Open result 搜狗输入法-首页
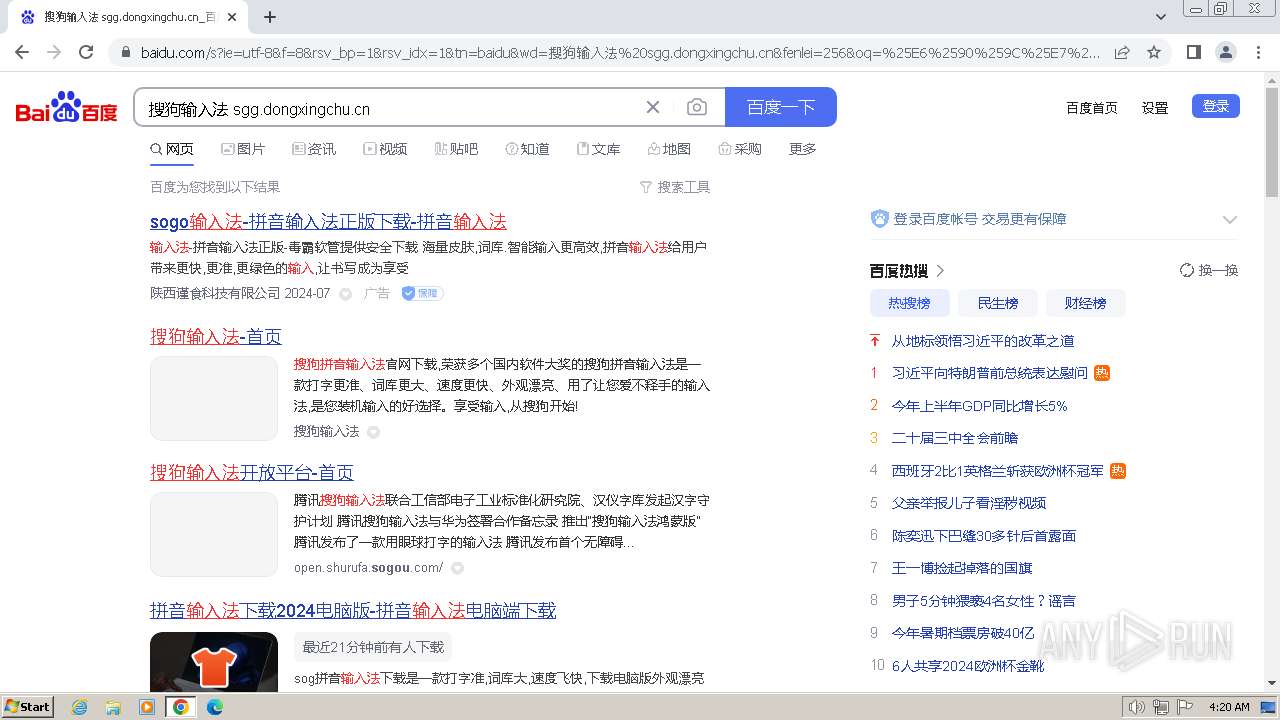Screen dimensions: 1280x720 pyautogui.click(x=216, y=336)
